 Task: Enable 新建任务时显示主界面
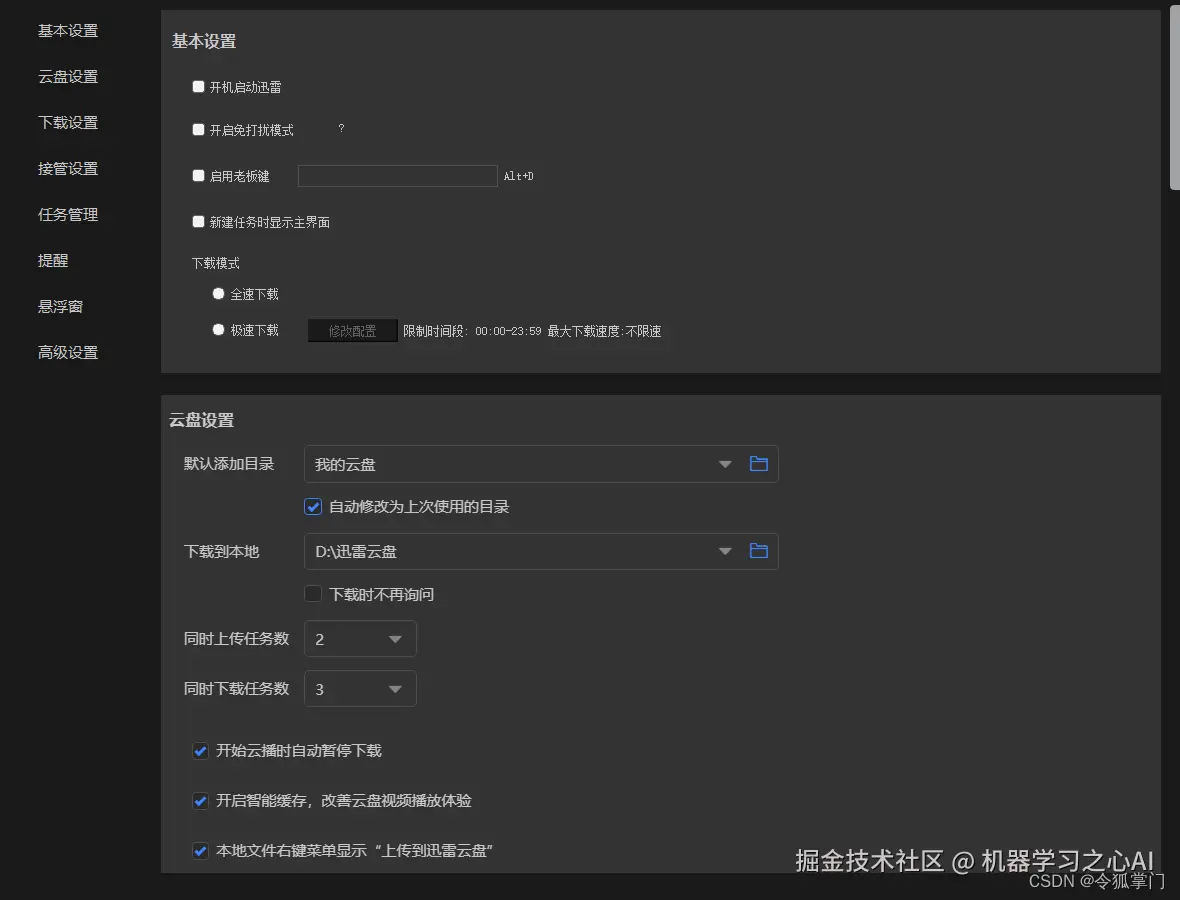[x=198, y=222]
